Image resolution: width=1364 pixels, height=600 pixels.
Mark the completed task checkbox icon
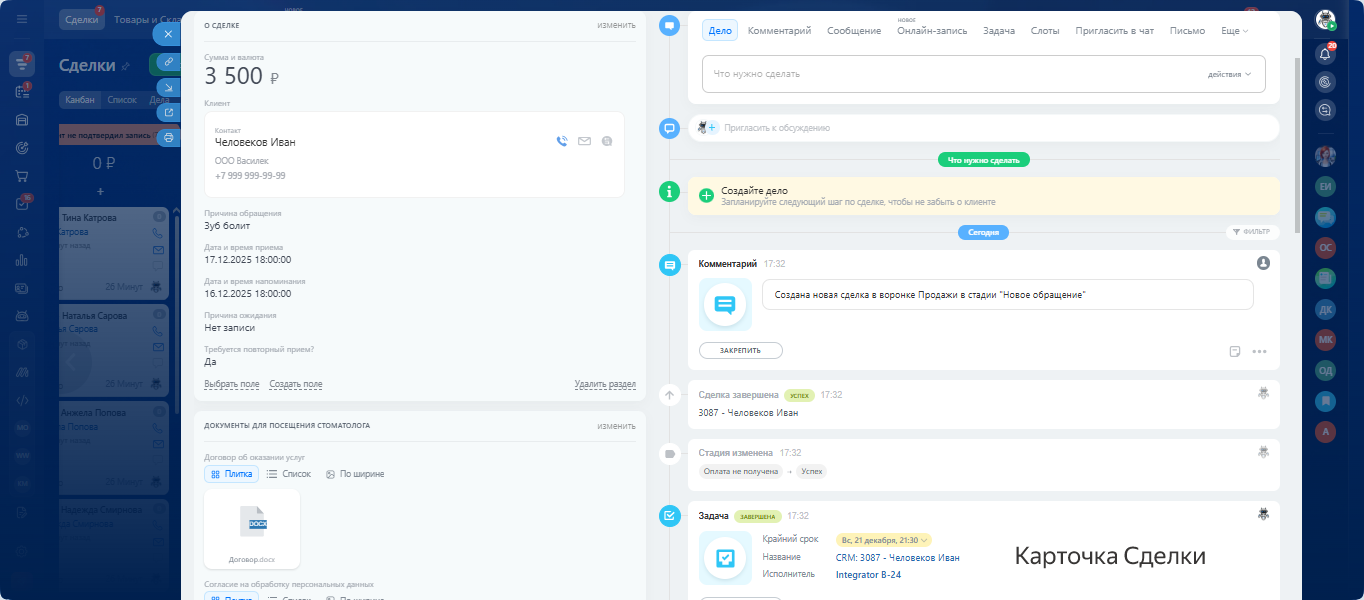point(670,516)
